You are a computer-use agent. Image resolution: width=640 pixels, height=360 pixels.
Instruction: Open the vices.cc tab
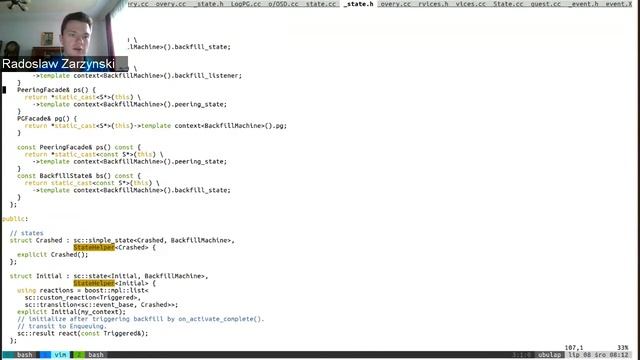(x=471, y=4)
